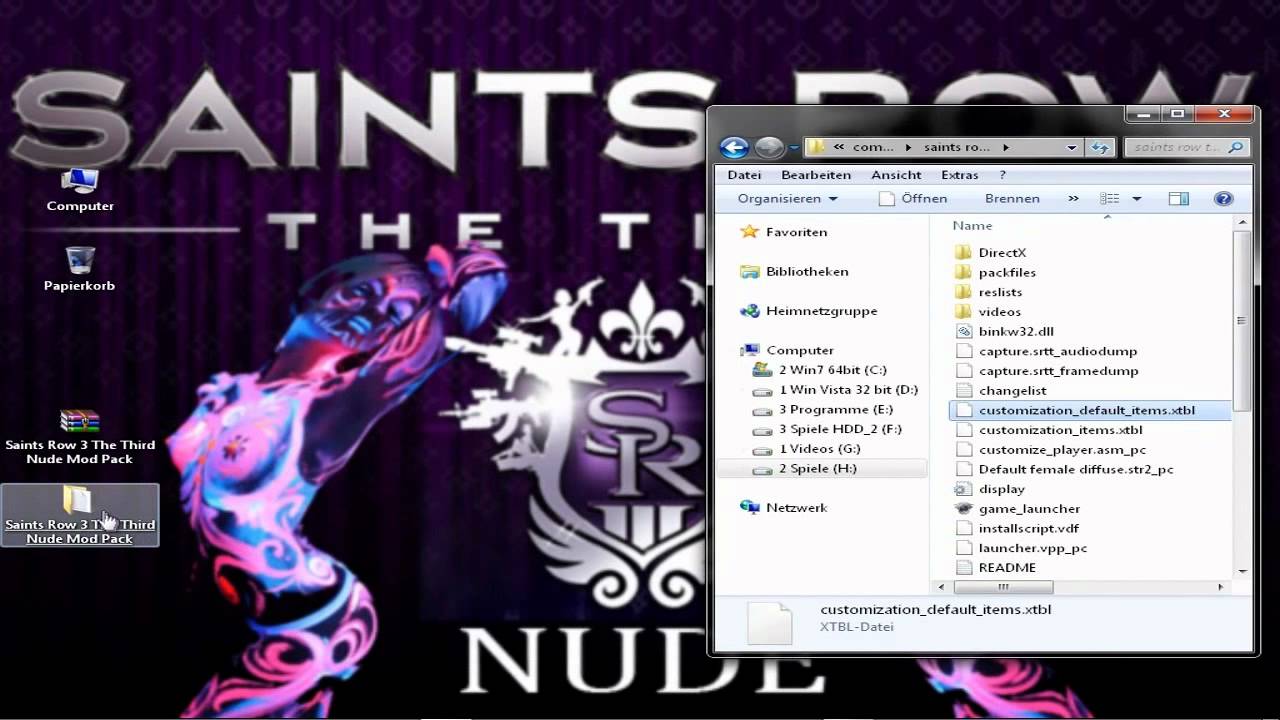The width and height of the screenshot is (1280, 720).
Task: Click the Heimnetzgruppe homegroup icon
Action: click(x=749, y=311)
